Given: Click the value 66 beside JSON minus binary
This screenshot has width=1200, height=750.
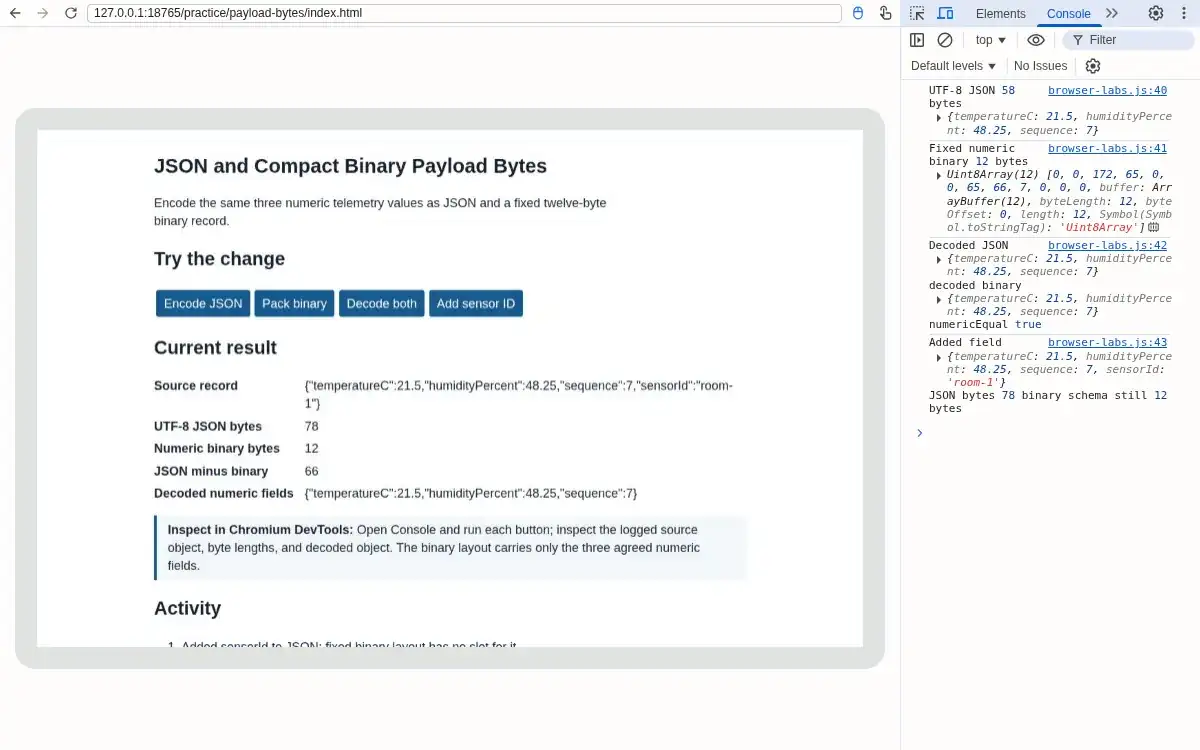Looking at the screenshot, I should point(312,471).
